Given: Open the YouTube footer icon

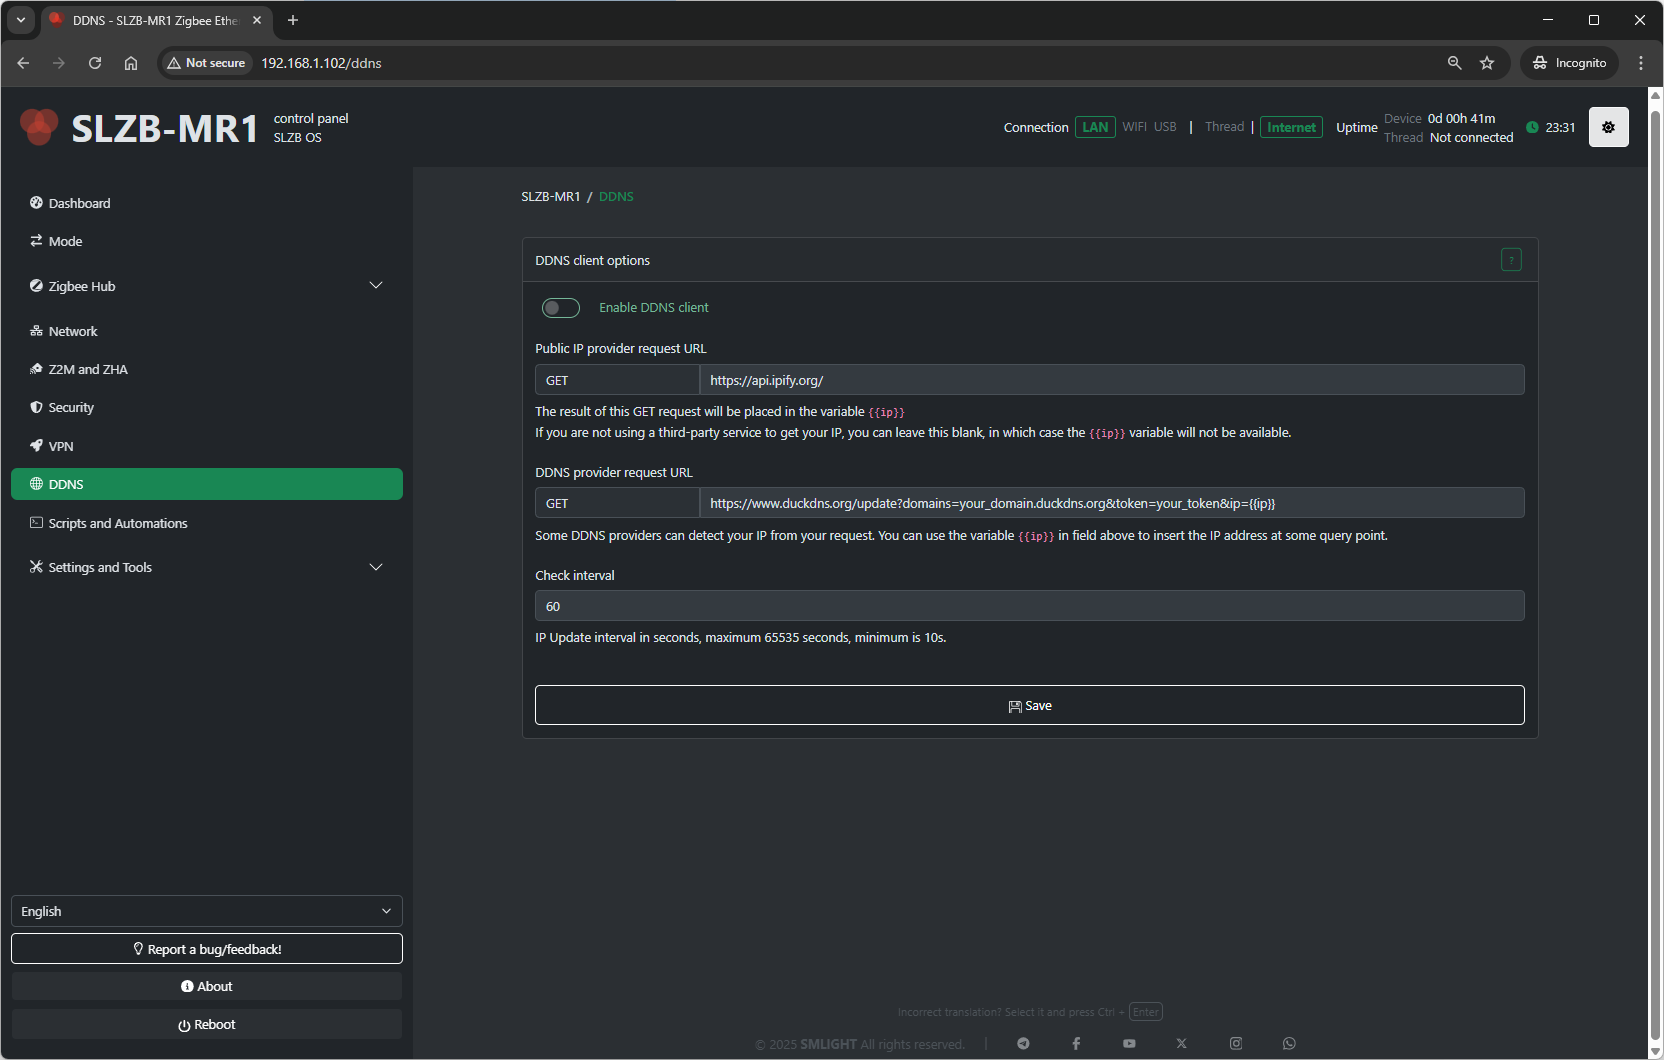Looking at the screenshot, I should (x=1129, y=1043).
